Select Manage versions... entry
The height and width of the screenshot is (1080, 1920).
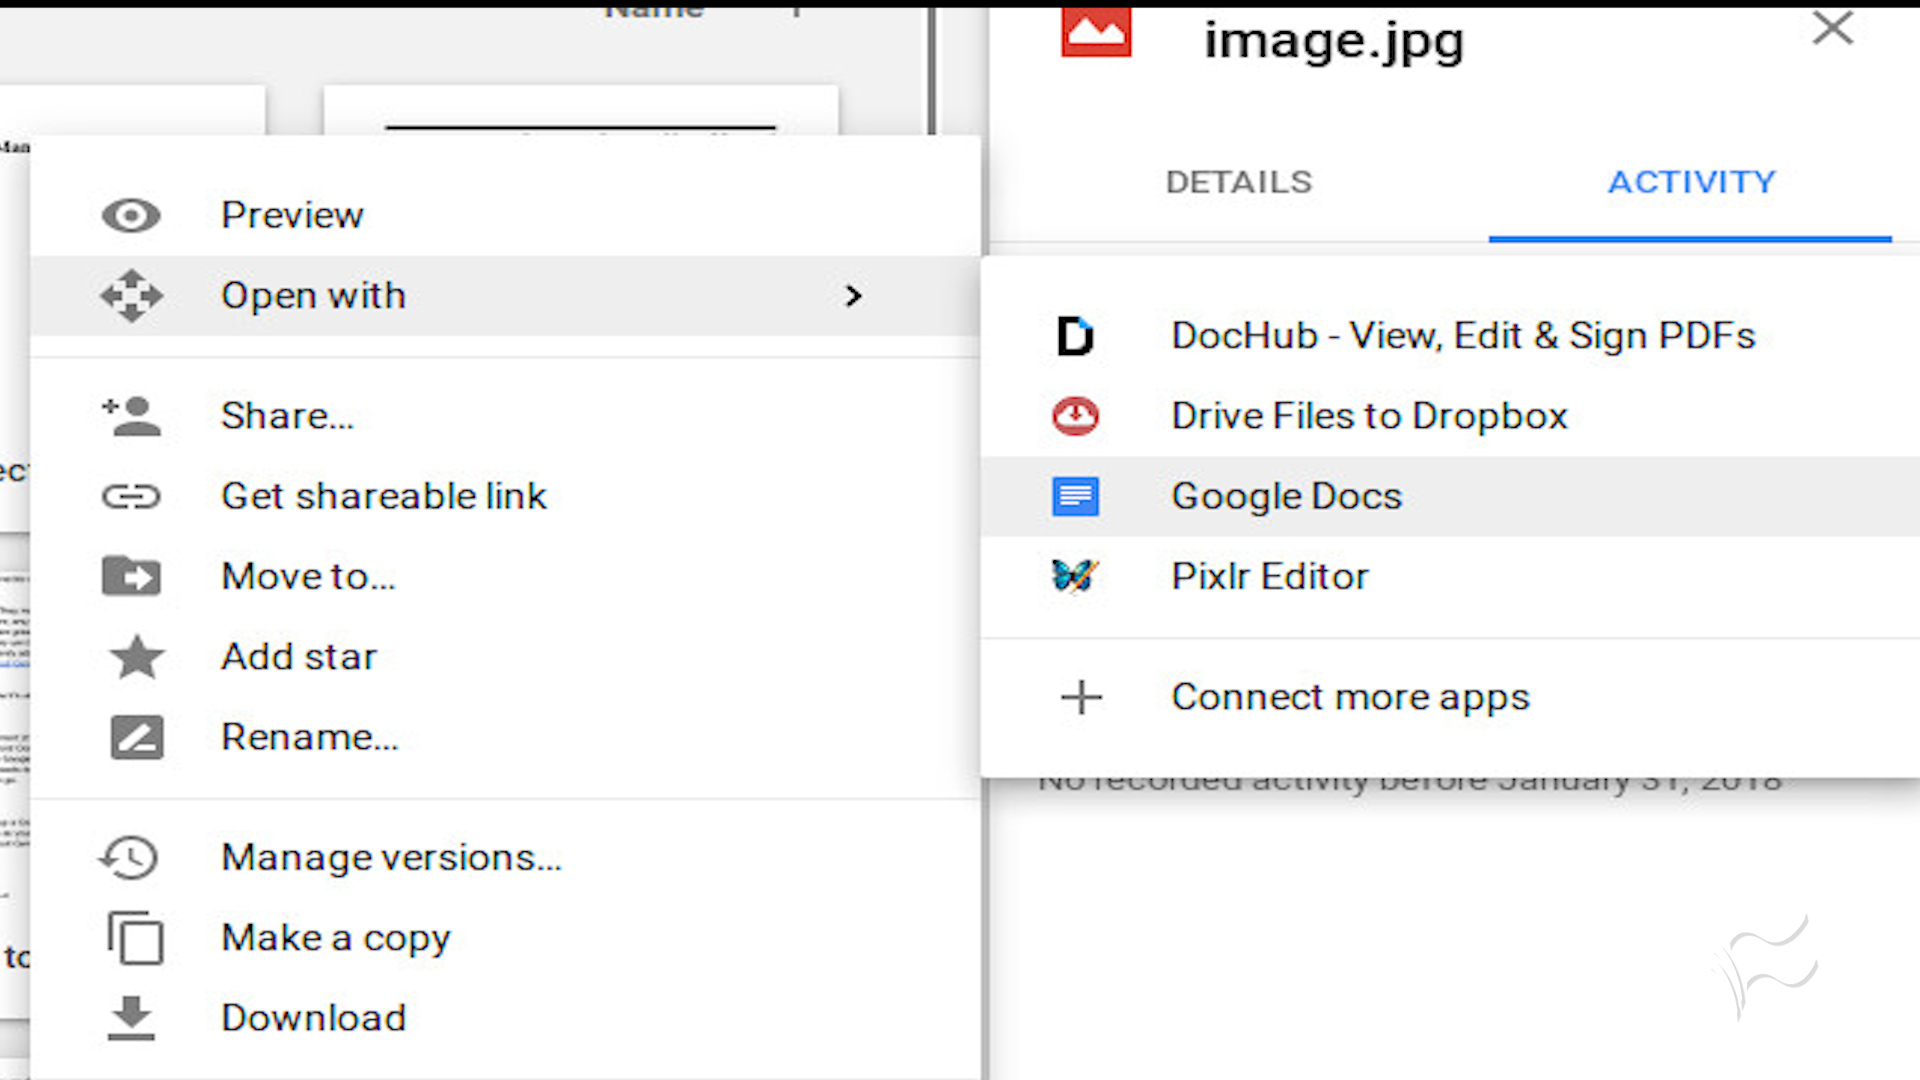tap(505, 857)
